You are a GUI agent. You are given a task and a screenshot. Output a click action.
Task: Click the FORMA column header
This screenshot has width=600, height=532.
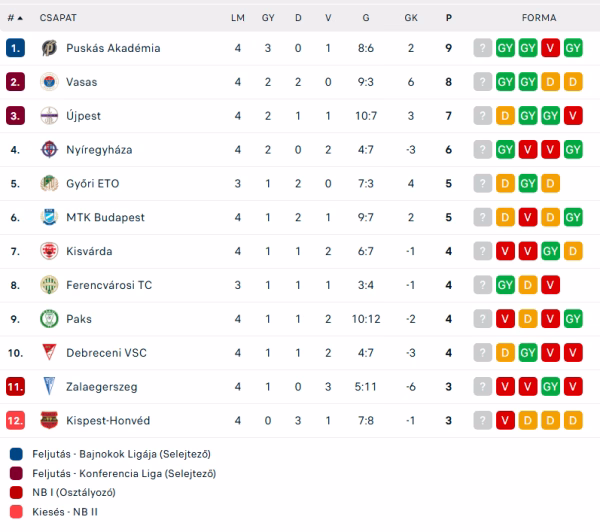pos(539,18)
